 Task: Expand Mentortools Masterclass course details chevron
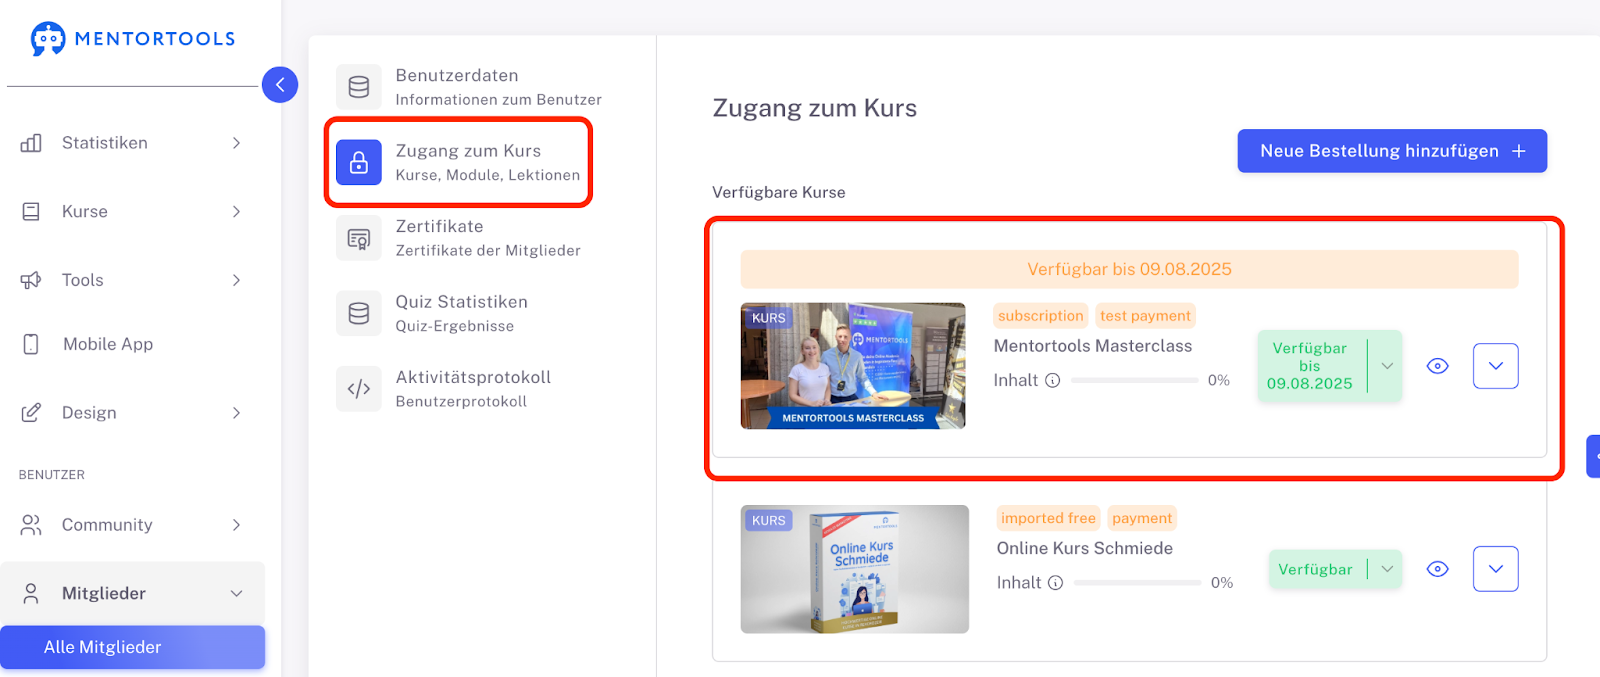[x=1495, y=366]
